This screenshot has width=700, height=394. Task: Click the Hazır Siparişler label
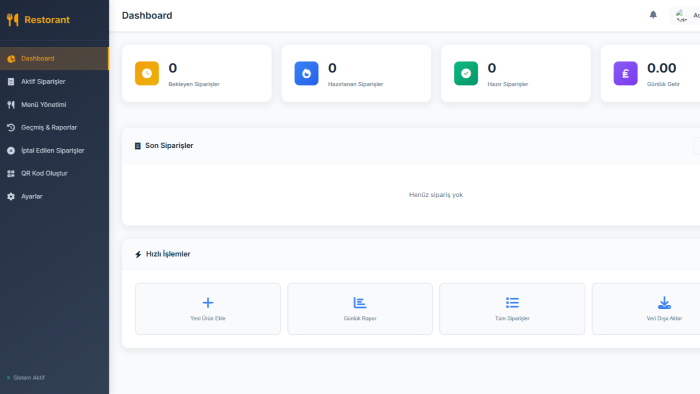508,84
